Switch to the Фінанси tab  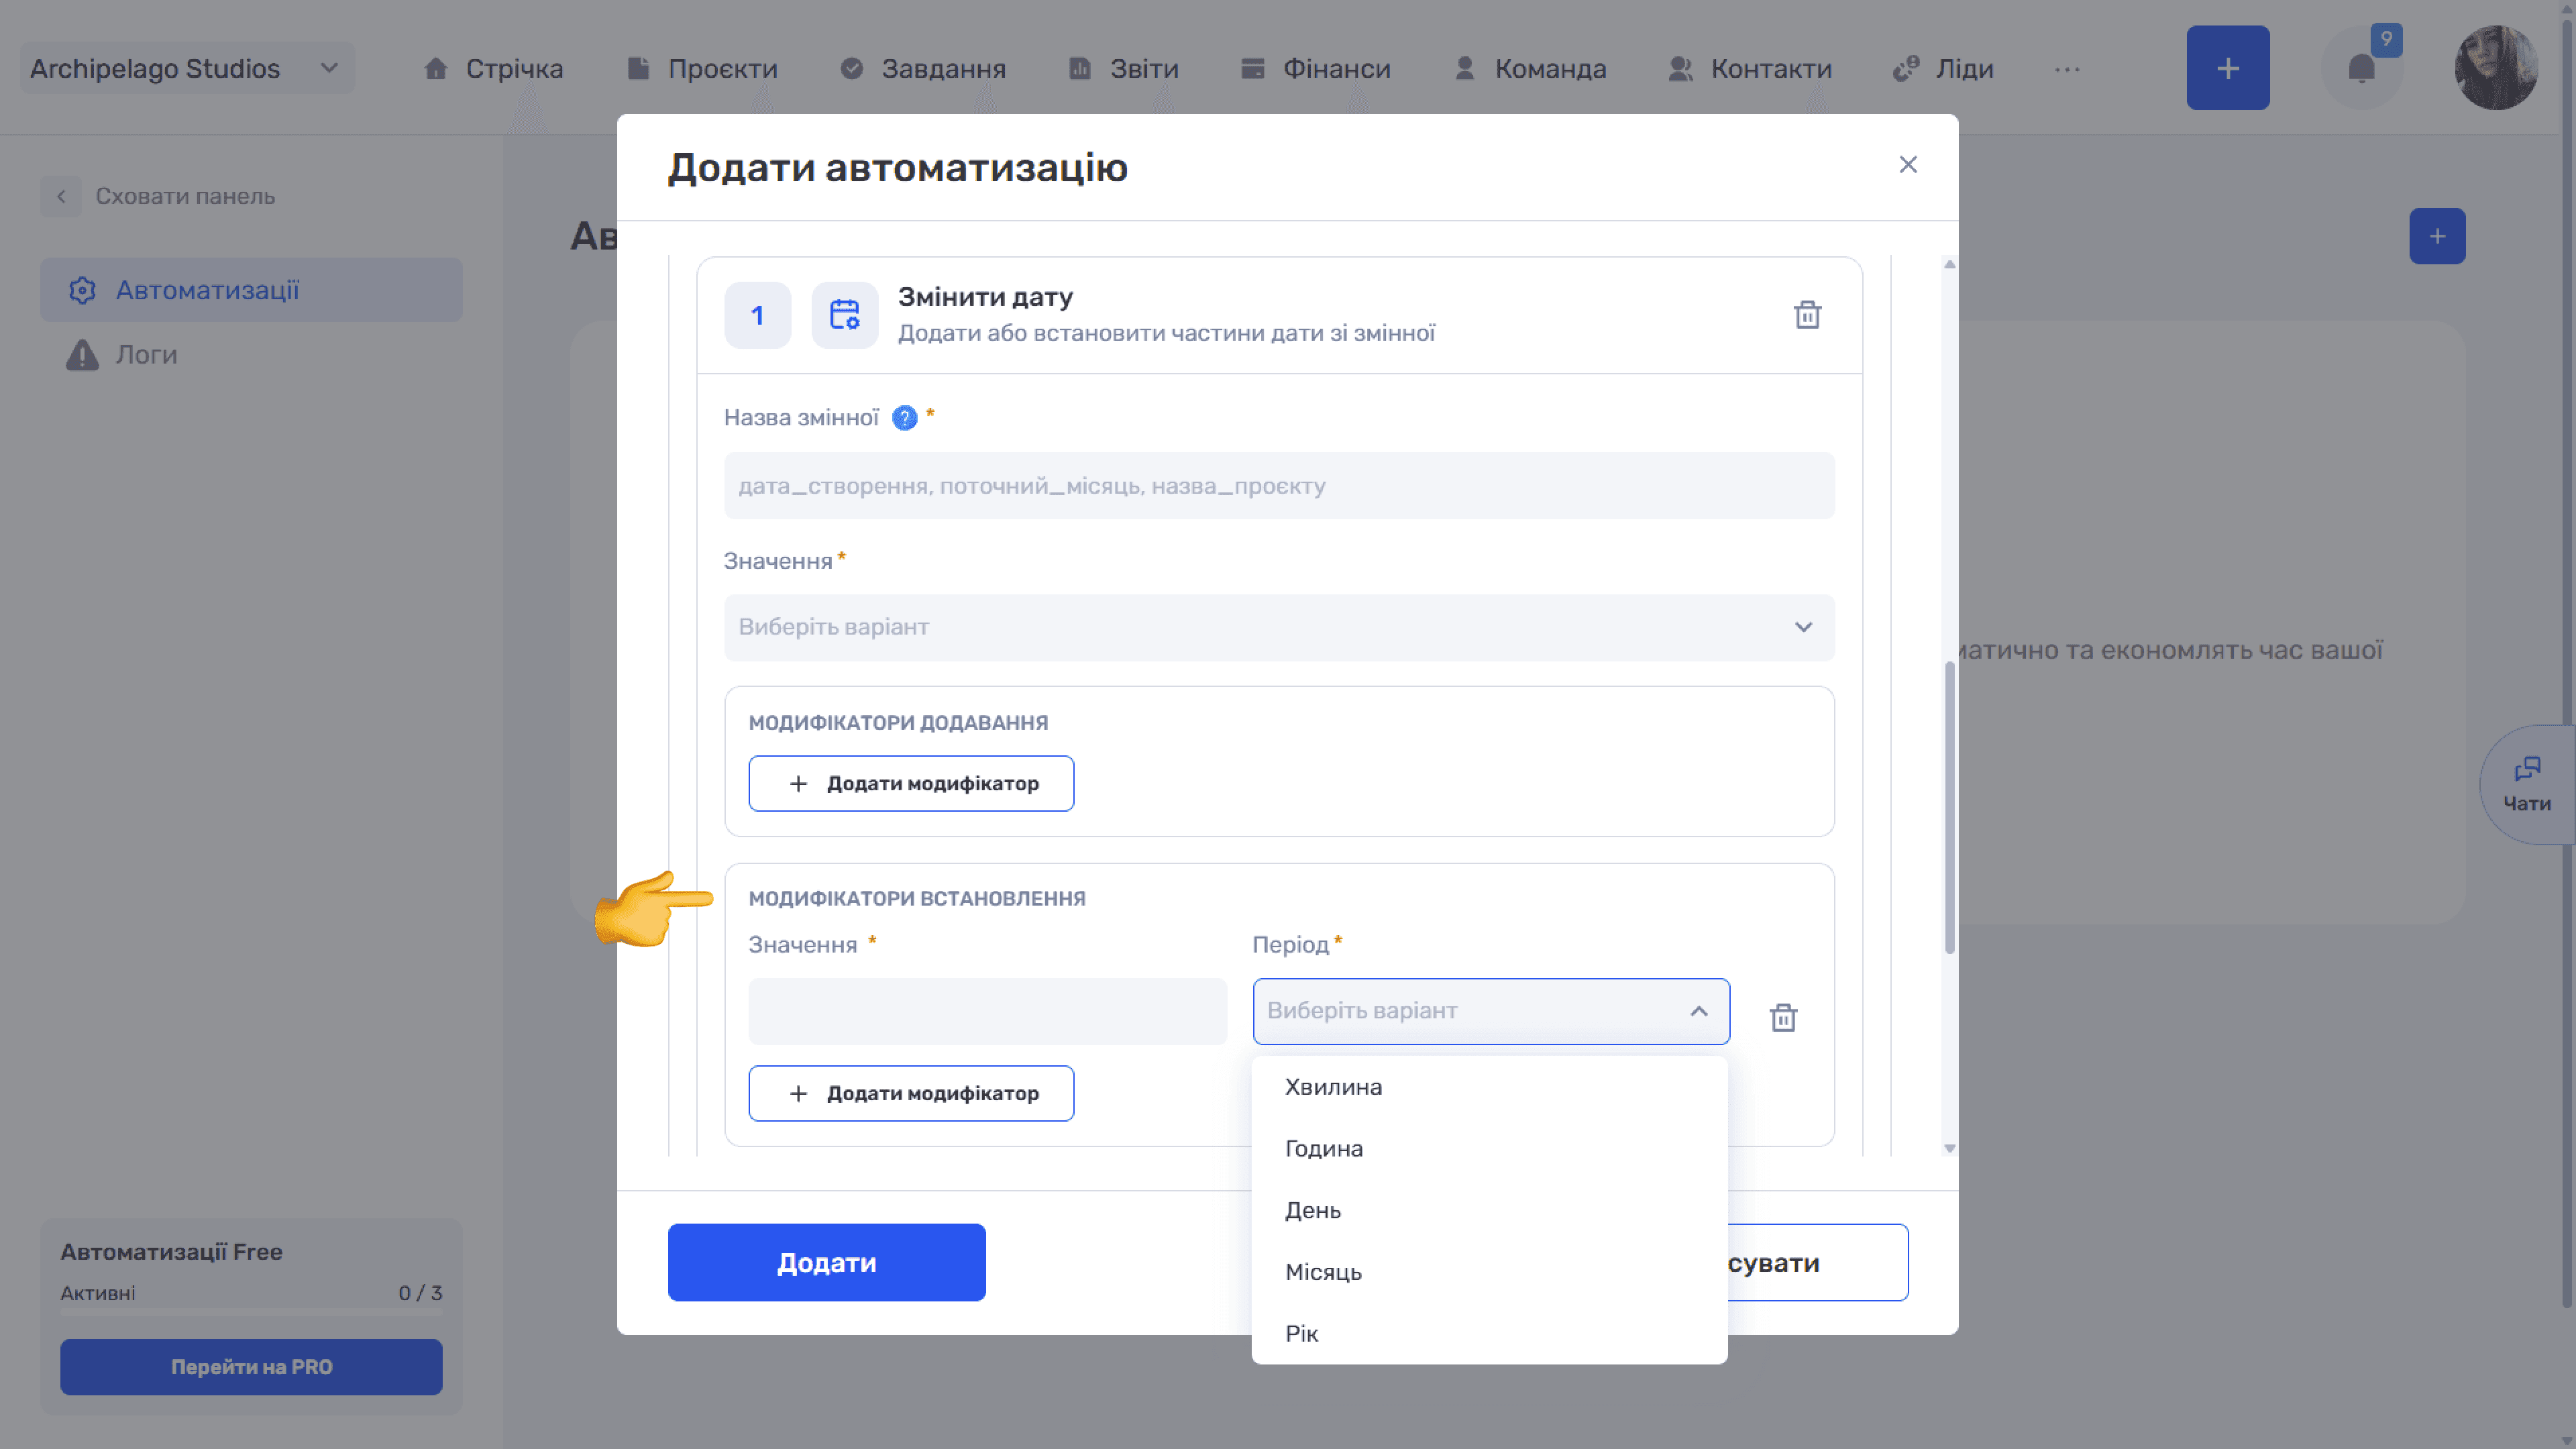pyautogui.click(x=1315, y=68)
